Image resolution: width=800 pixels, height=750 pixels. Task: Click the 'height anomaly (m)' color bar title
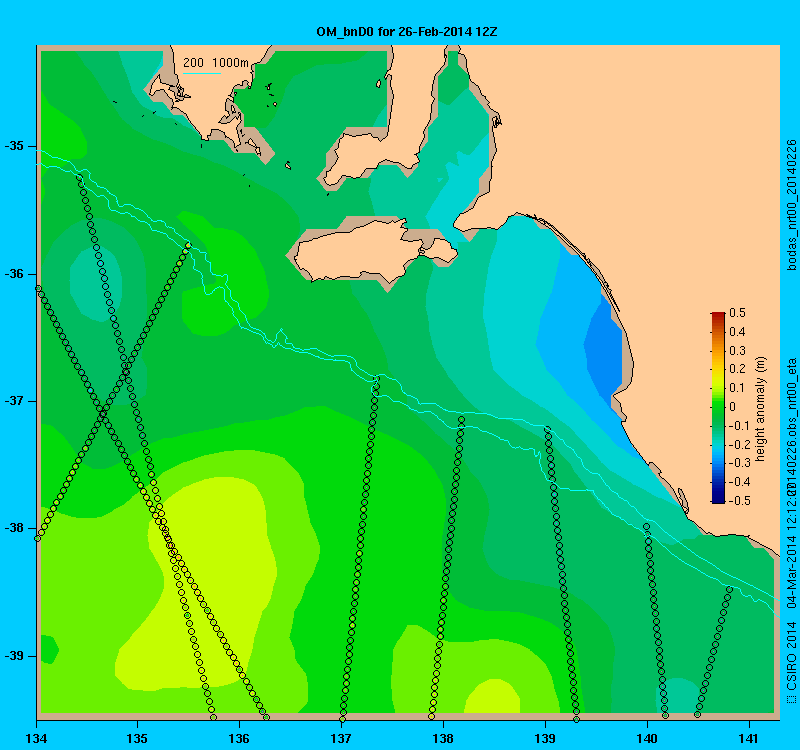coord(761,409)
